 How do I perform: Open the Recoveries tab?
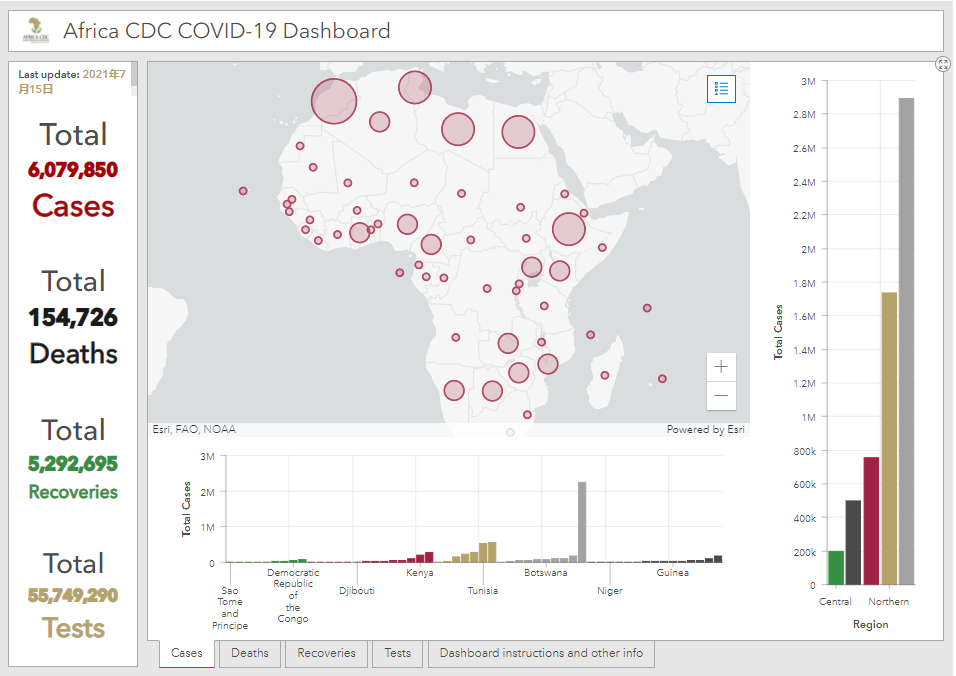pyautogui.click(x=326, y=653)
